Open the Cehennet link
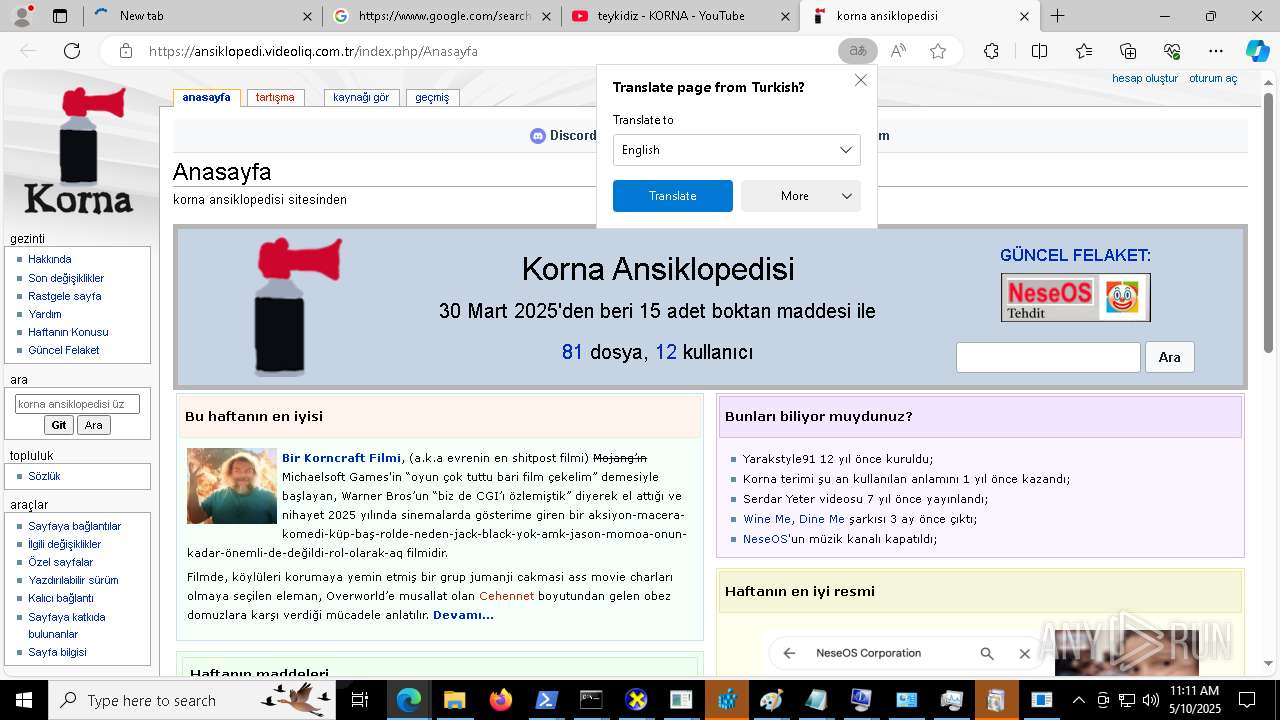 pos(506,596)
